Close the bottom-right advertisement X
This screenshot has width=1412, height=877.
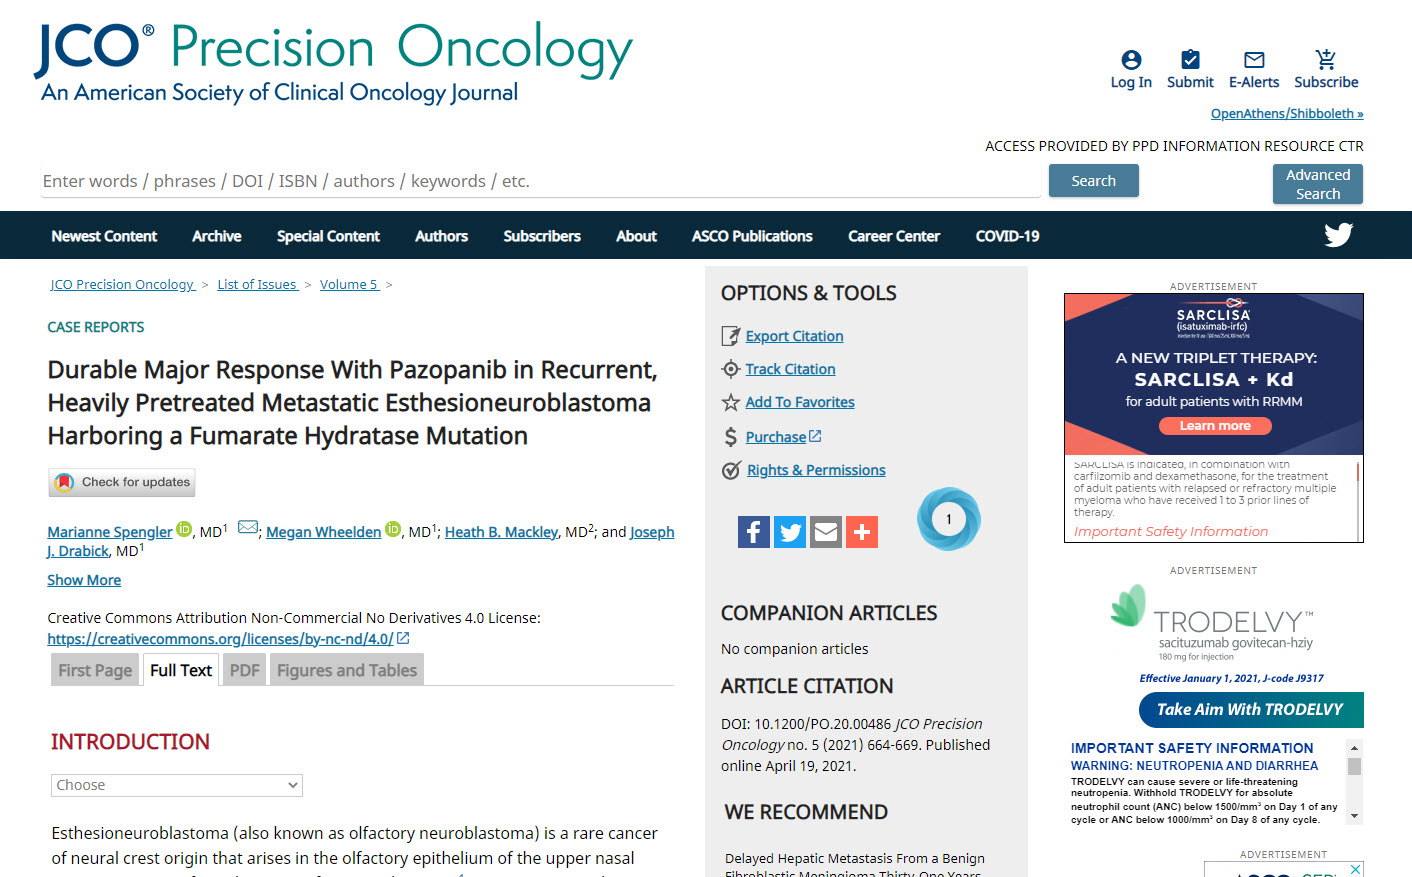[x=1355, y=869]
